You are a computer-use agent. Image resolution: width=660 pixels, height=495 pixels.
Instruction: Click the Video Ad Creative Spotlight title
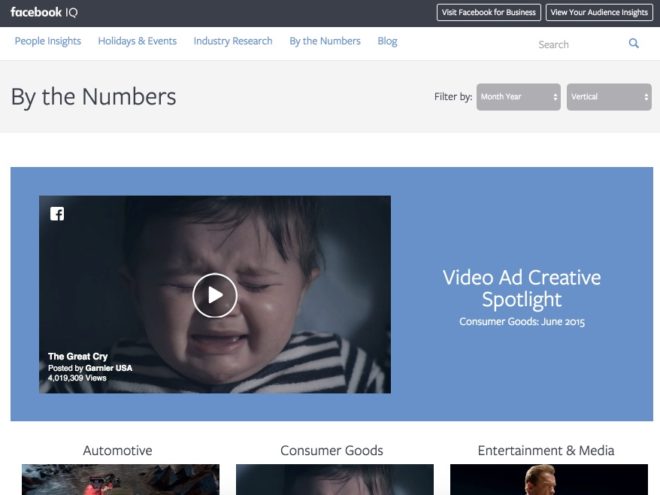(522, 288)
